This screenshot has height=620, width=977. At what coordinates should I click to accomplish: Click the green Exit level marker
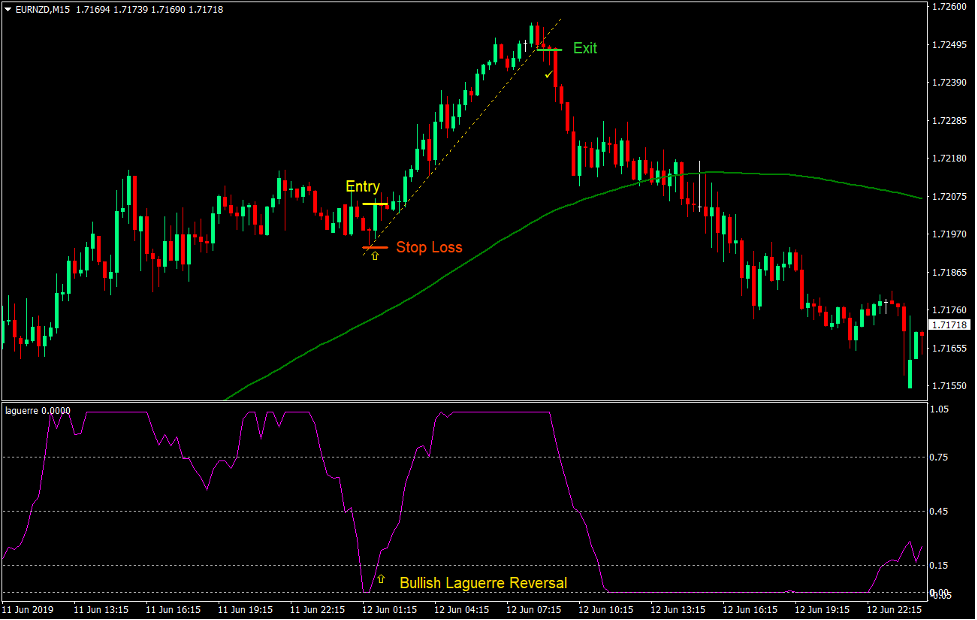(x=551, y=48)
